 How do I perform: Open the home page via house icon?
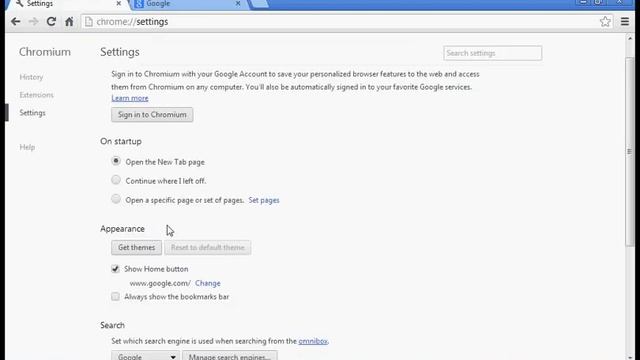(69, 22)
